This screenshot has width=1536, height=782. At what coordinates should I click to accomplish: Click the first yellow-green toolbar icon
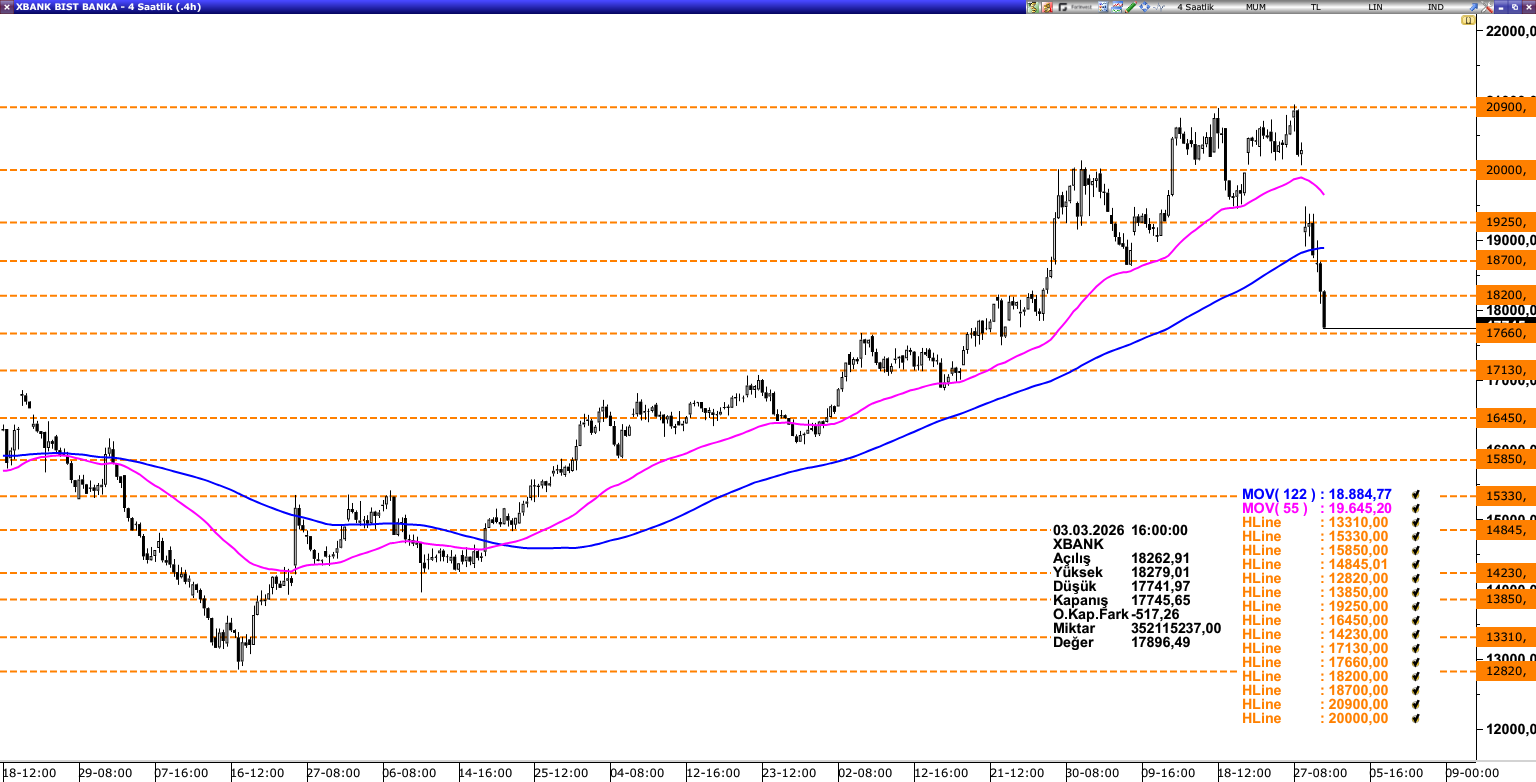(1033, 7)
